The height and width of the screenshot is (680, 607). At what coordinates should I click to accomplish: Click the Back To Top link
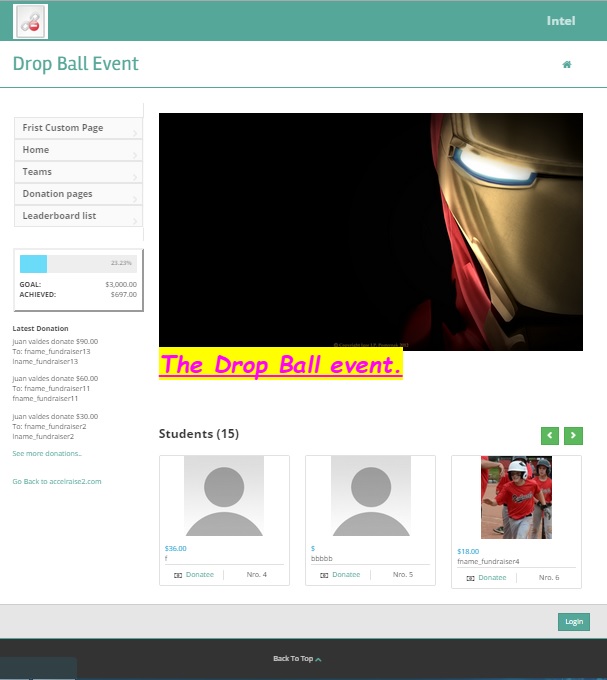point(293,659)
